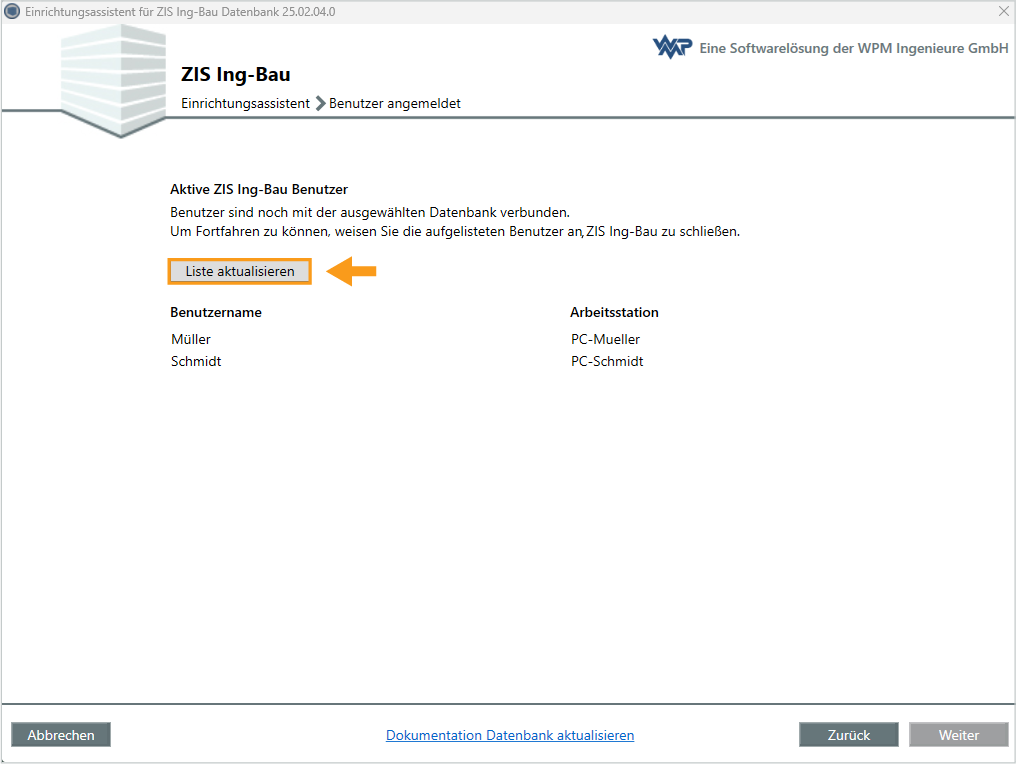The width and height of the screenshot is (1016, 764).
Task: Open the Dokumentation Datenbank aktualisieren link
Action: coord(510,735)
